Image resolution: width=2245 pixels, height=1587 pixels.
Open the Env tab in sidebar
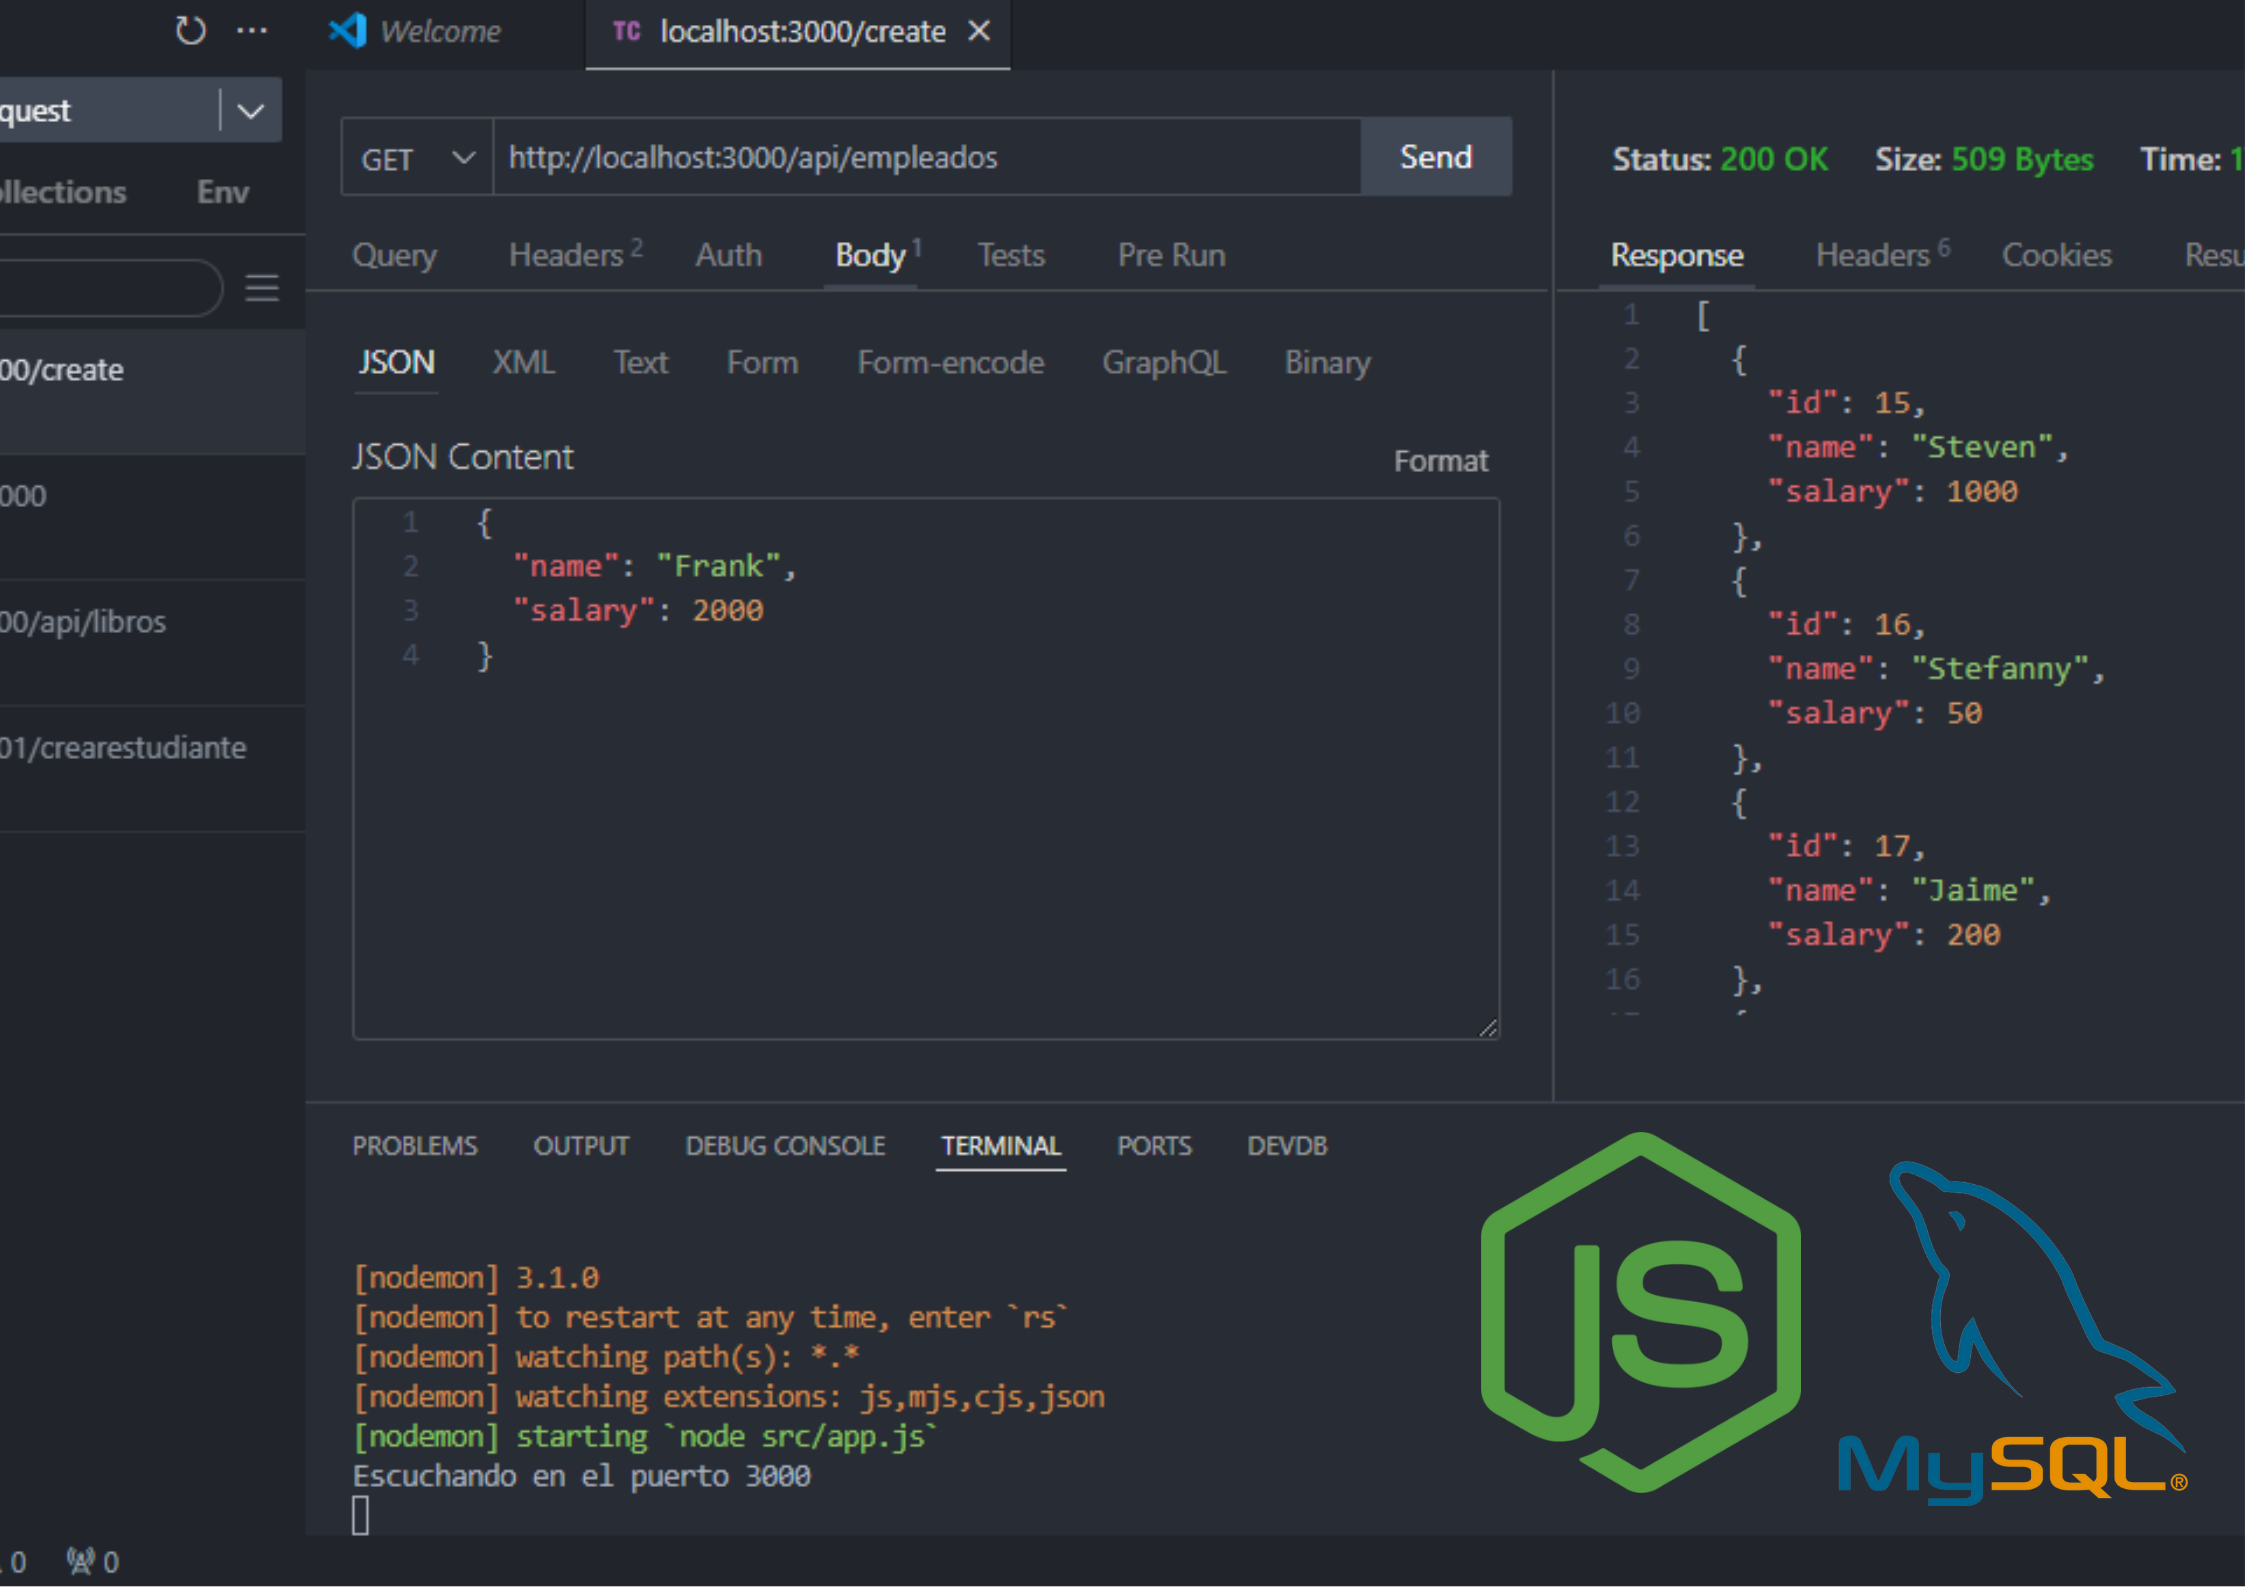223,192
